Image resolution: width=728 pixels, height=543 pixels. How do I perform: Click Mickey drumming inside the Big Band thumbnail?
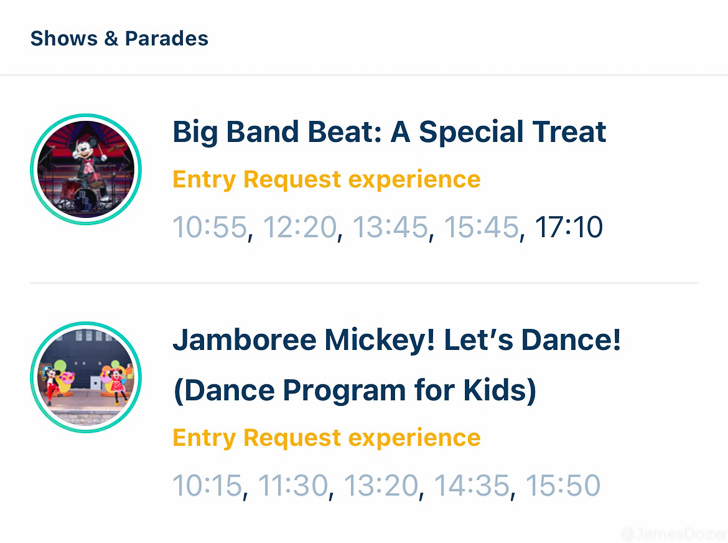(88, 162)
